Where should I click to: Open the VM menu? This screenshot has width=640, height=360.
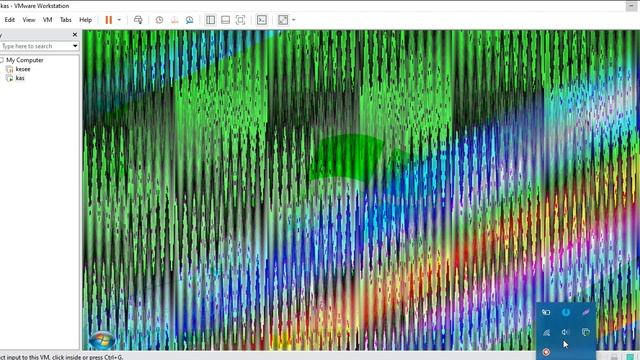(47, 20)
